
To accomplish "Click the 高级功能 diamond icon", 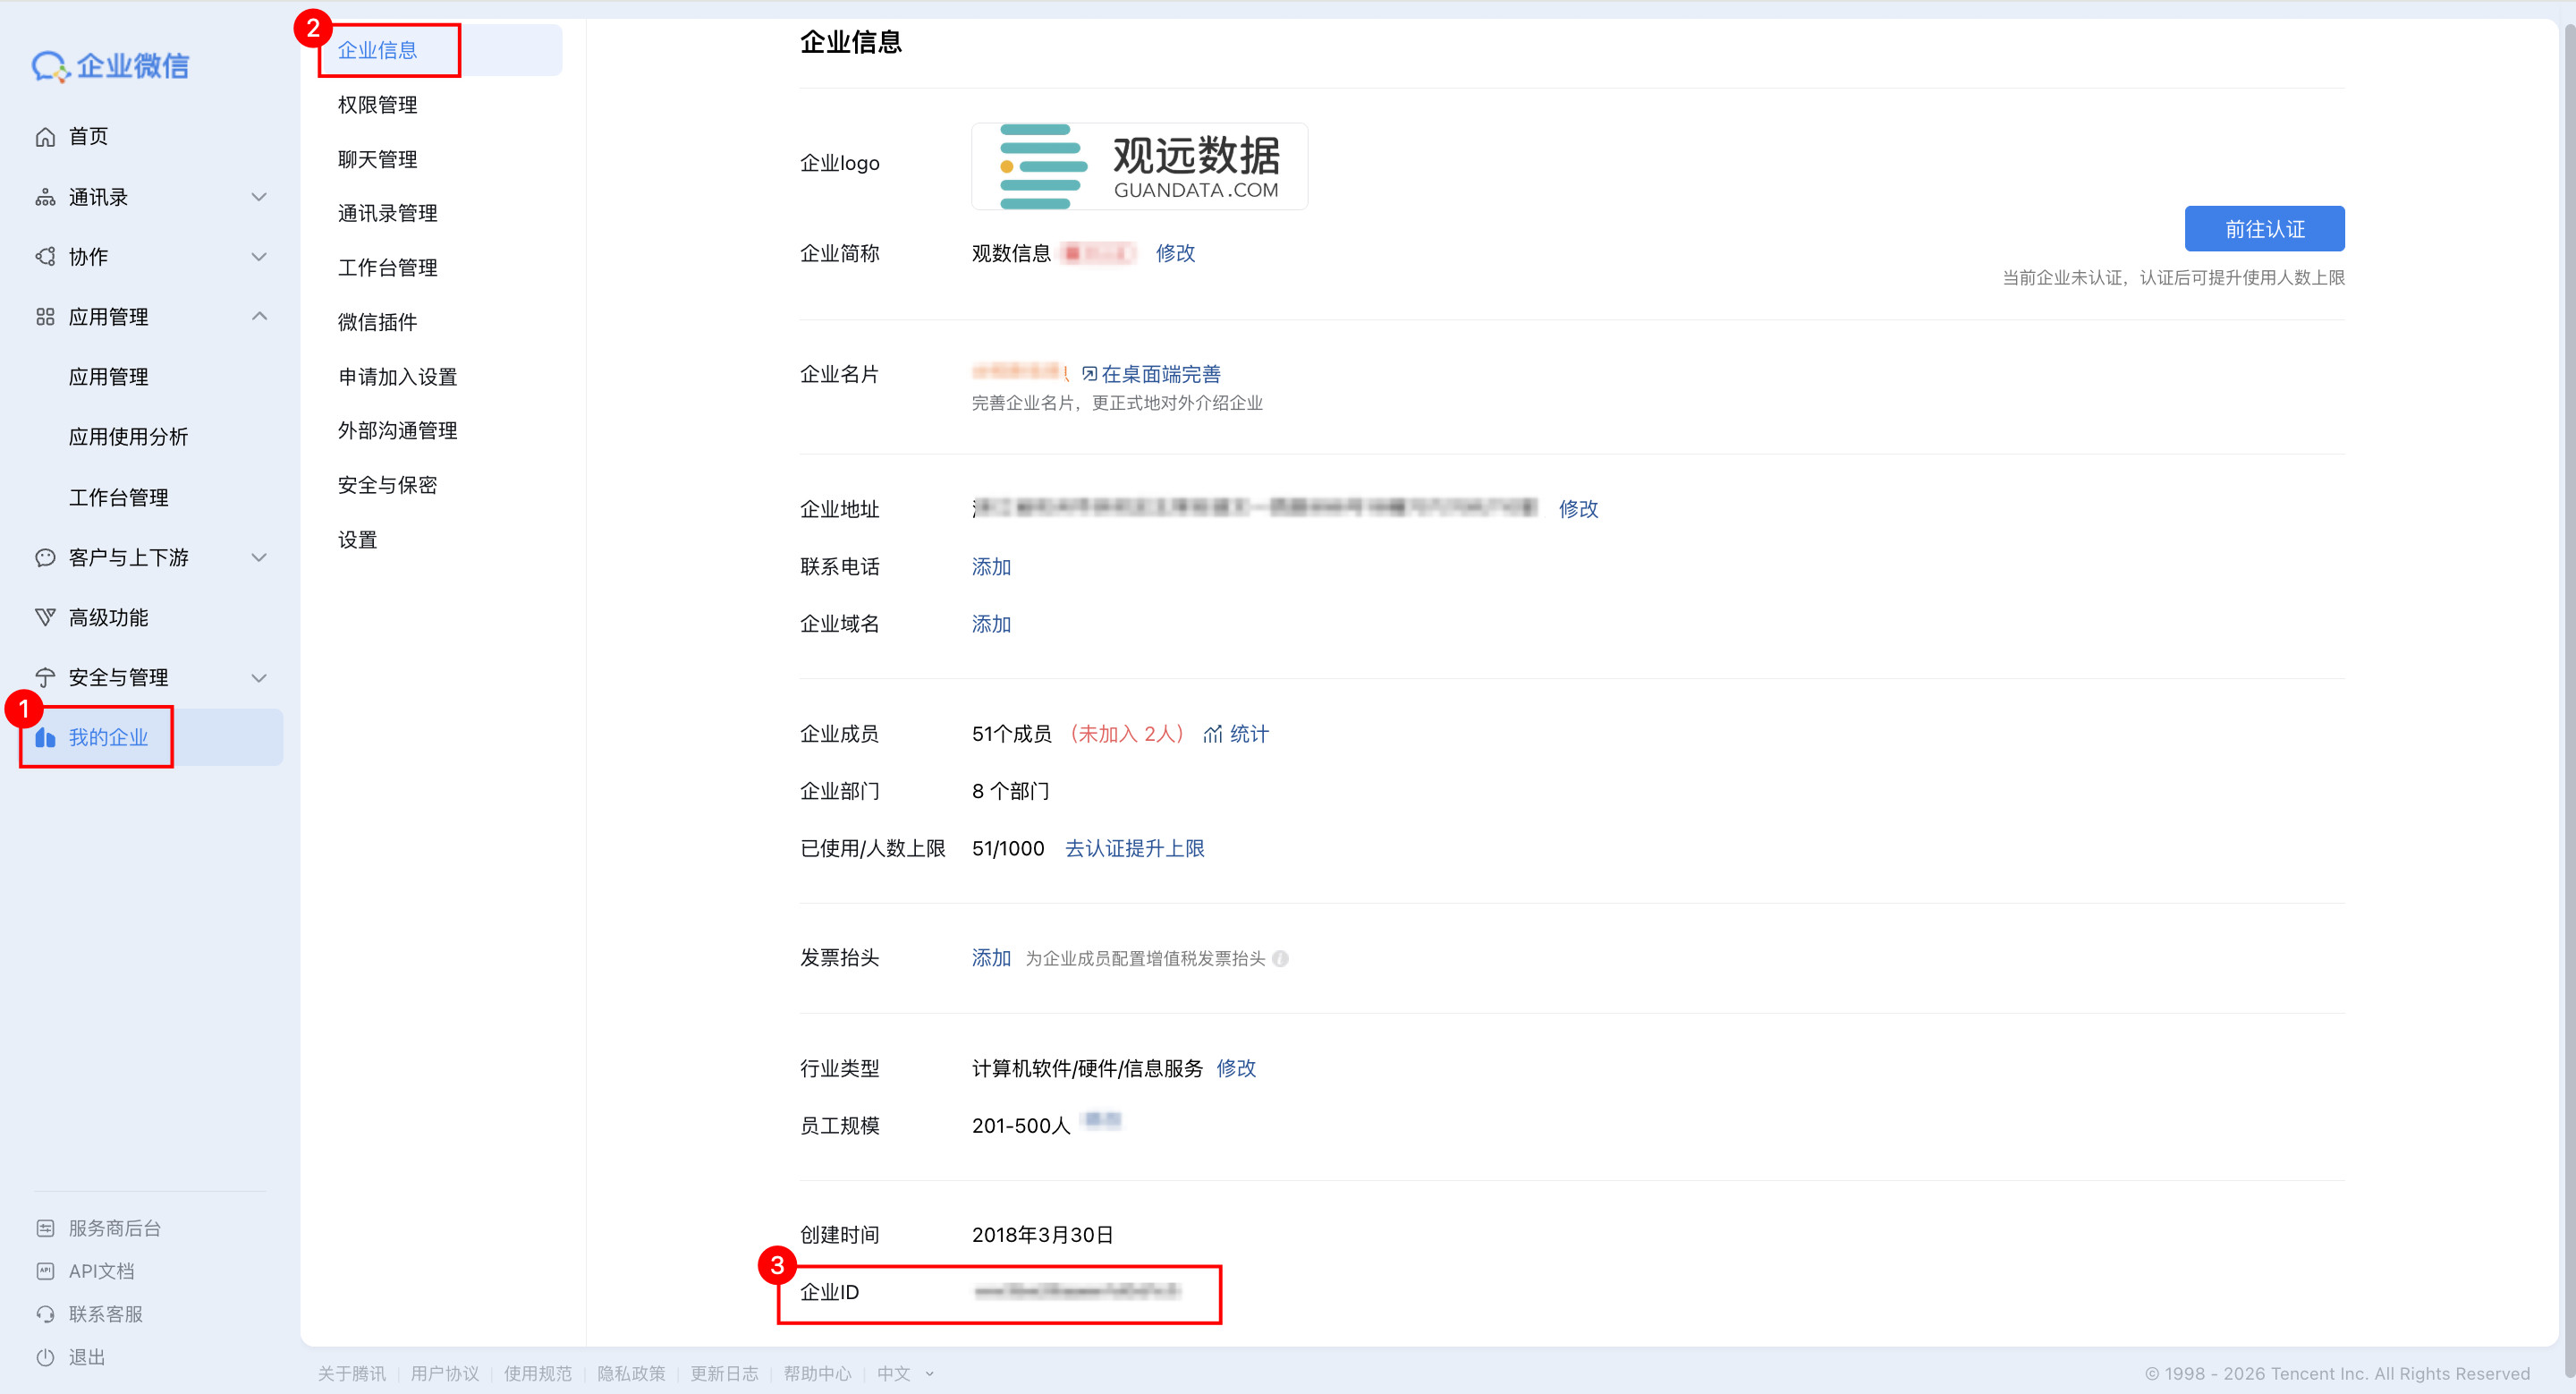I will tap(45, 617).
